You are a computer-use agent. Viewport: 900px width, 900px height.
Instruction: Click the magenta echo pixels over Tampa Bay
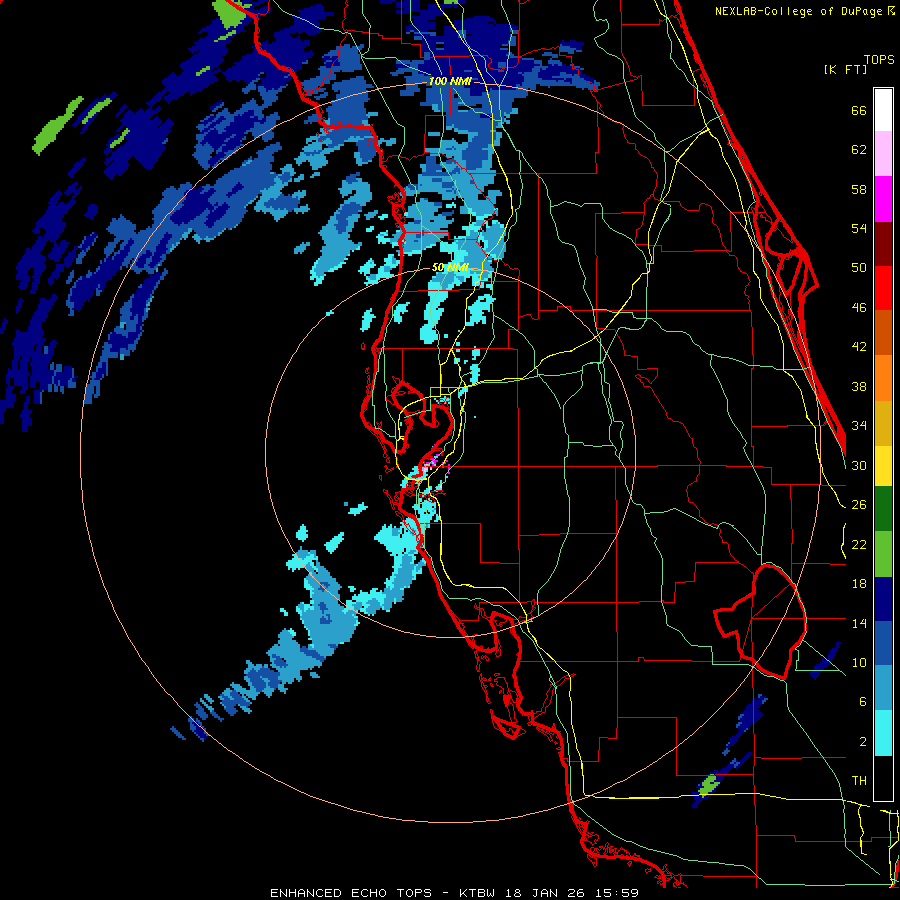pyautogui.click(x=433, y=460)
